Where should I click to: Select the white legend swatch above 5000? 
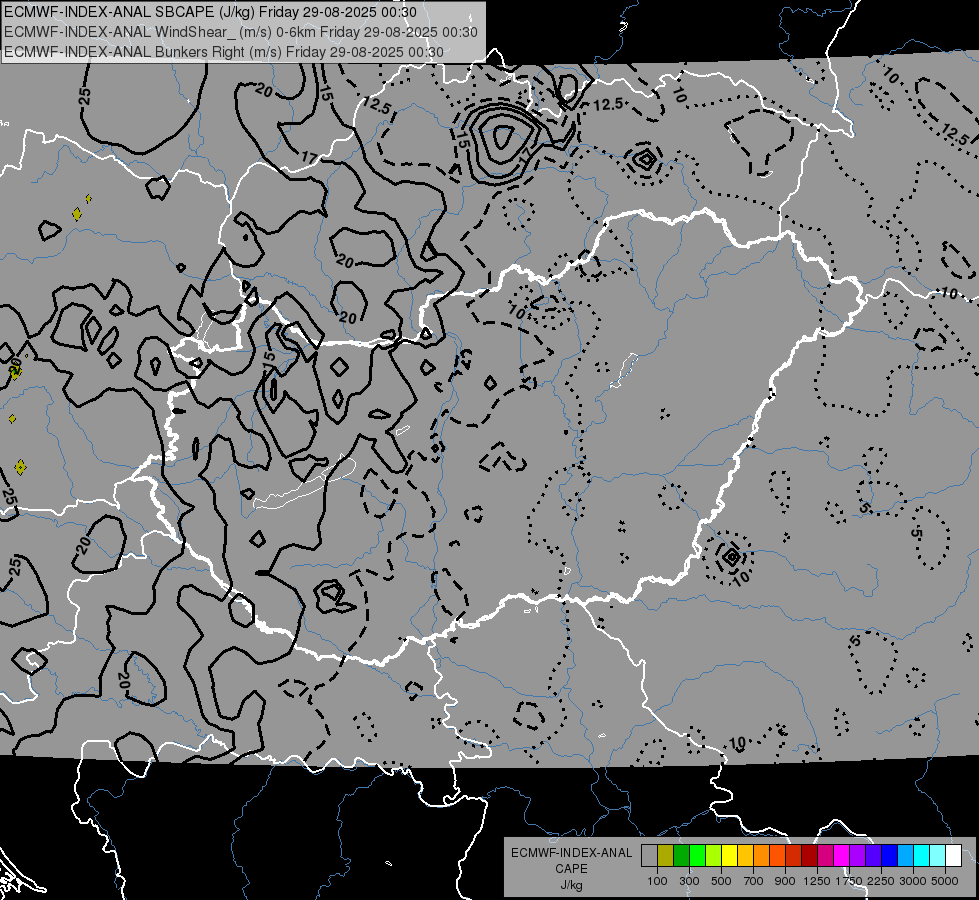point(953,856)
